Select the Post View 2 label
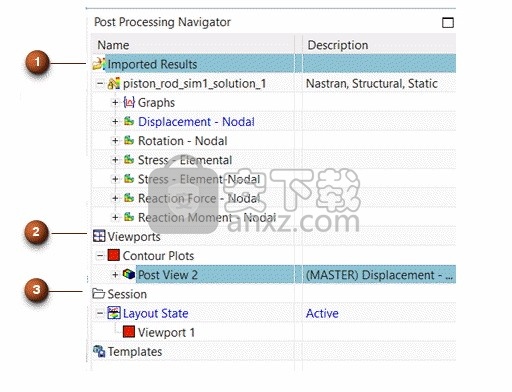Screen dimensions: 512x392 168,275
